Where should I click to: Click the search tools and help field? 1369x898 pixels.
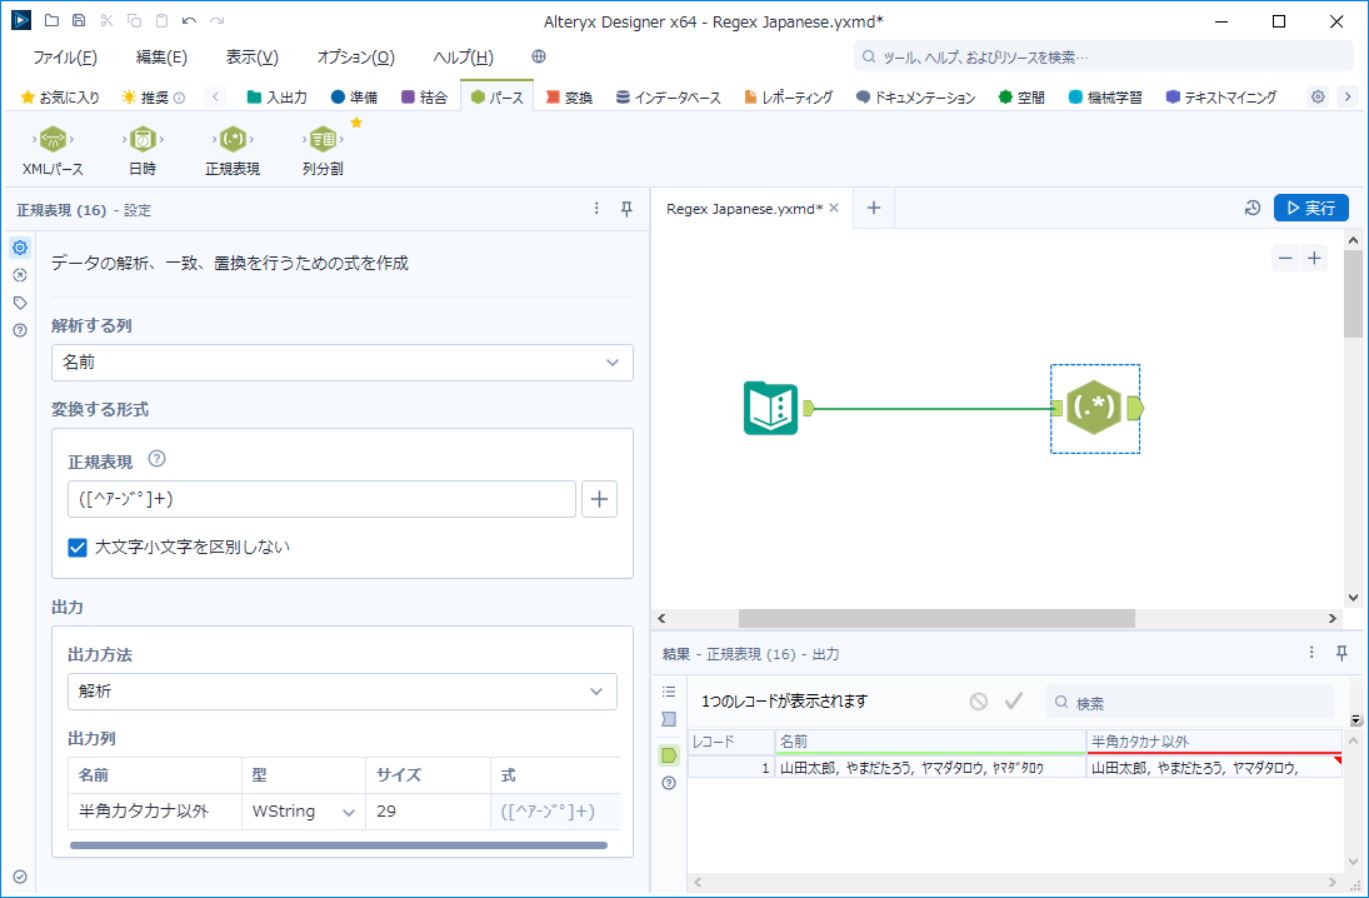1100,57
